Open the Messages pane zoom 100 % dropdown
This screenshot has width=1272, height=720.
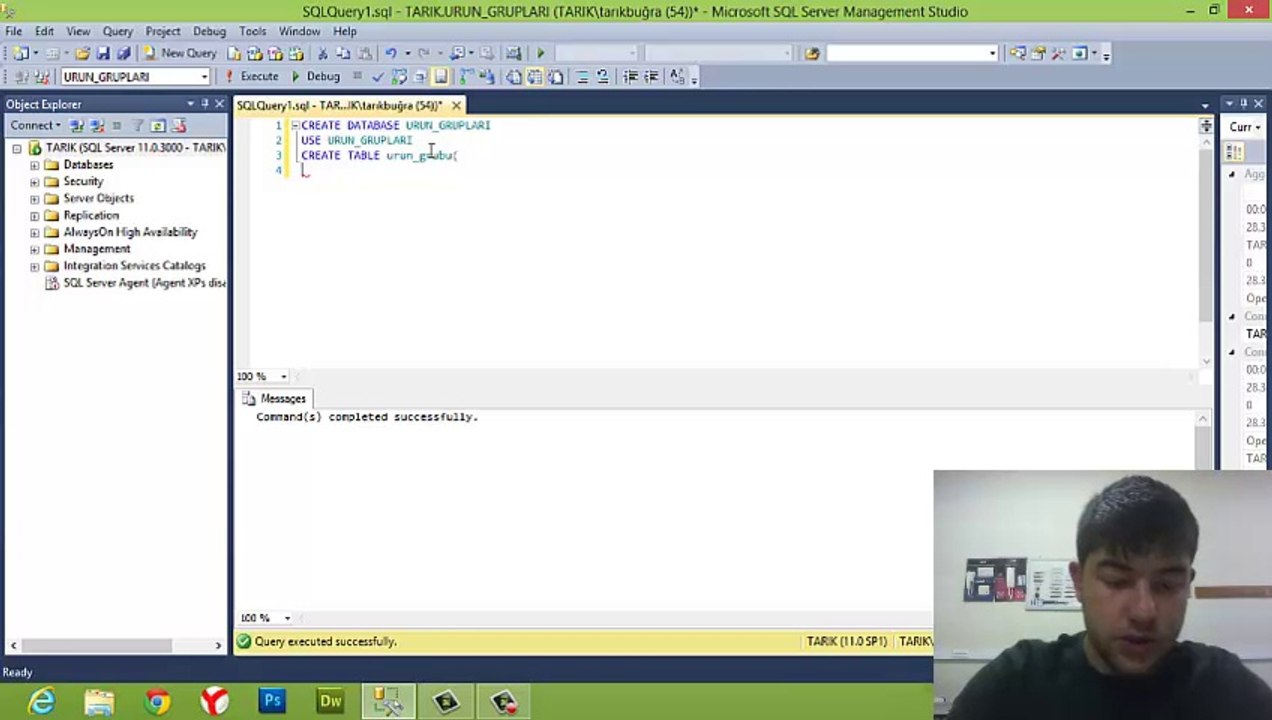coord(287,618)
